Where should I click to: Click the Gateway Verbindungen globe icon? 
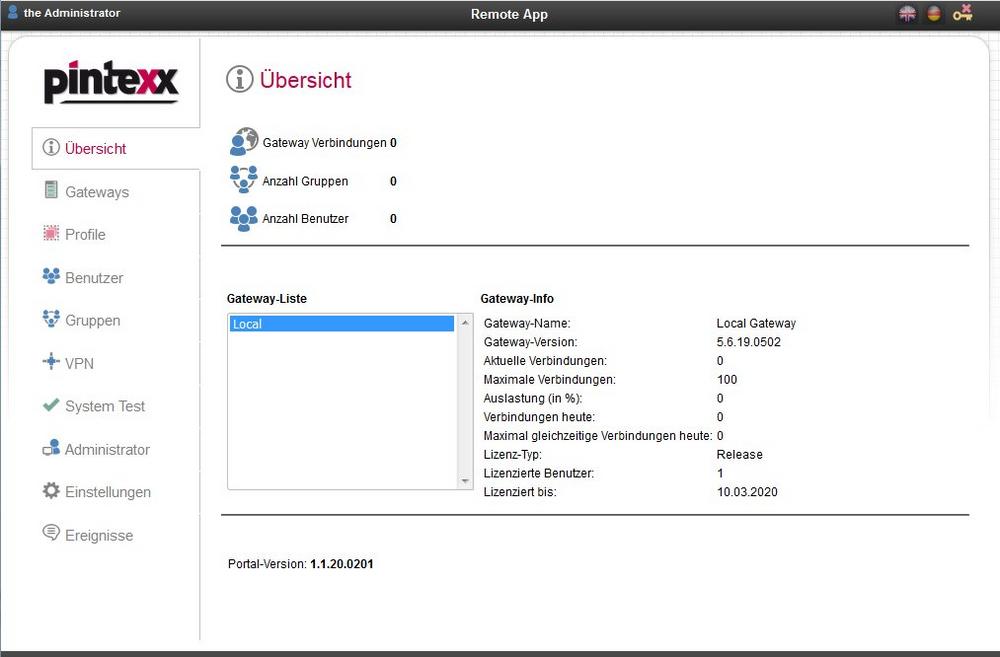pyautogui.click(x=243, y=143)
